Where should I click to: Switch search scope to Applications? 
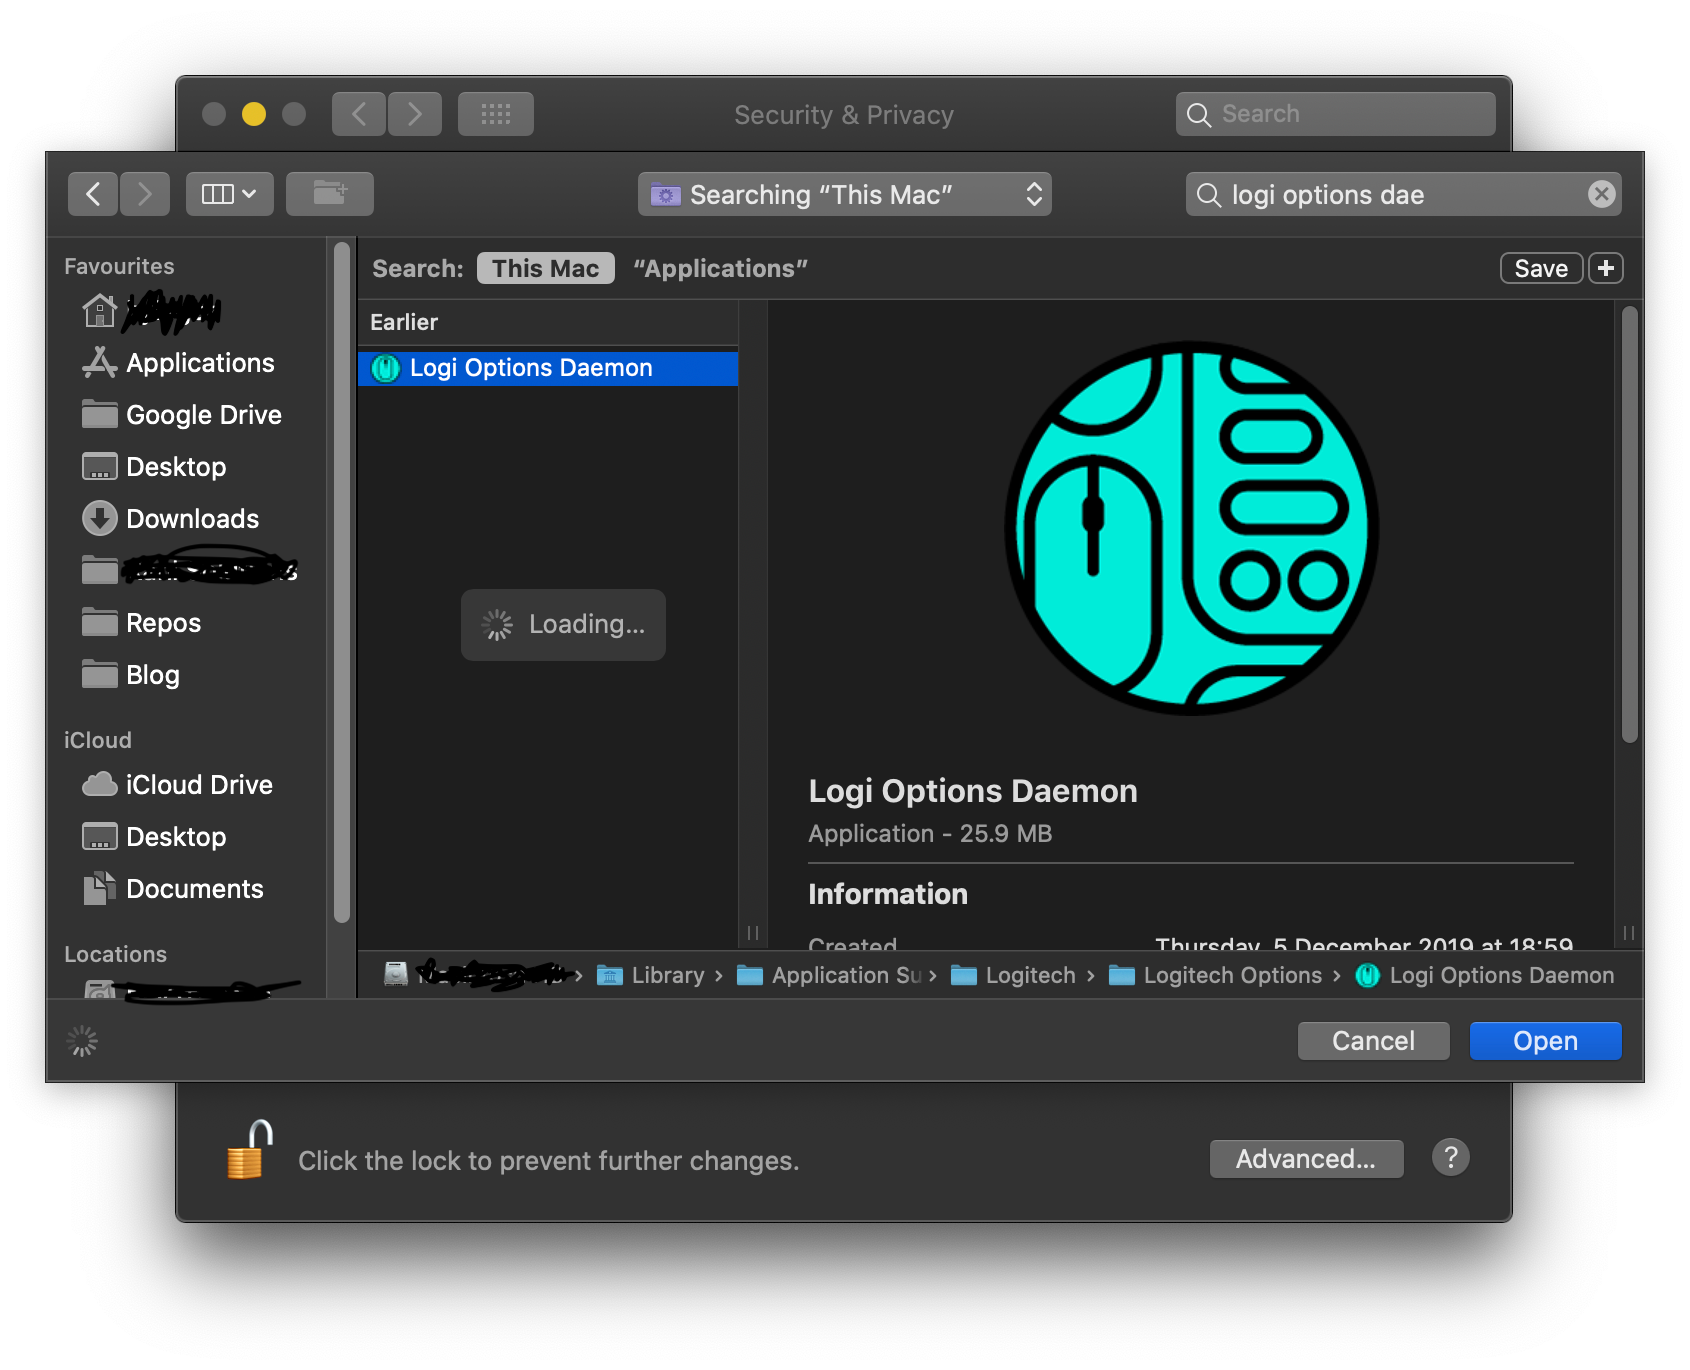click(719, 267)
